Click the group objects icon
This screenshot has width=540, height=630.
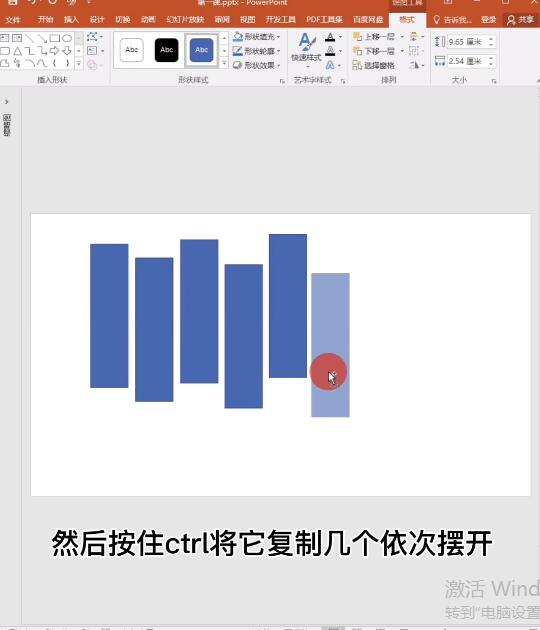[414, 51]
